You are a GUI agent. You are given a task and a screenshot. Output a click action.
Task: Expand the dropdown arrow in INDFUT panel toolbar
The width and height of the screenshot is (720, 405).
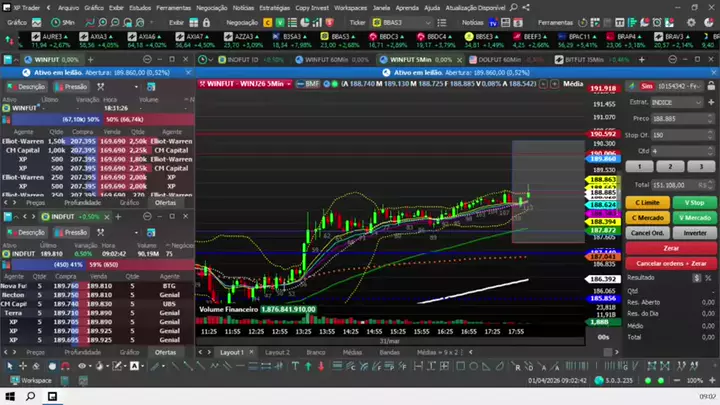point(136,233)
